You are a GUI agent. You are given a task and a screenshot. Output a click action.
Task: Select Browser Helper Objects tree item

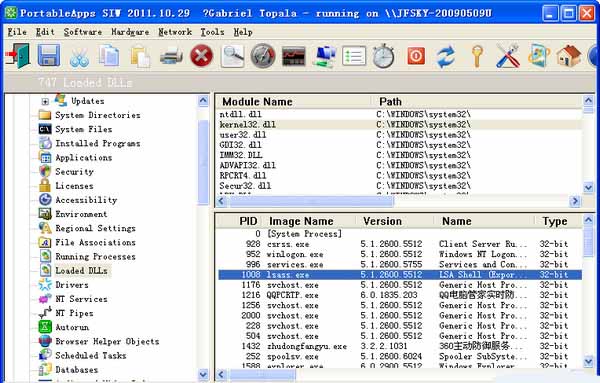[x=107, y=342]
